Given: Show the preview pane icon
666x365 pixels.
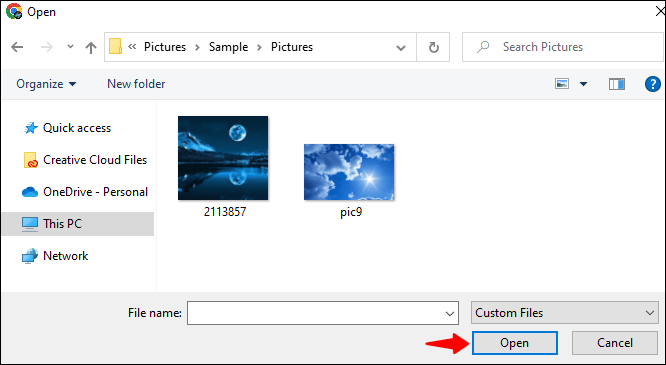Looking at the screenshot, I should click(617, 84).
